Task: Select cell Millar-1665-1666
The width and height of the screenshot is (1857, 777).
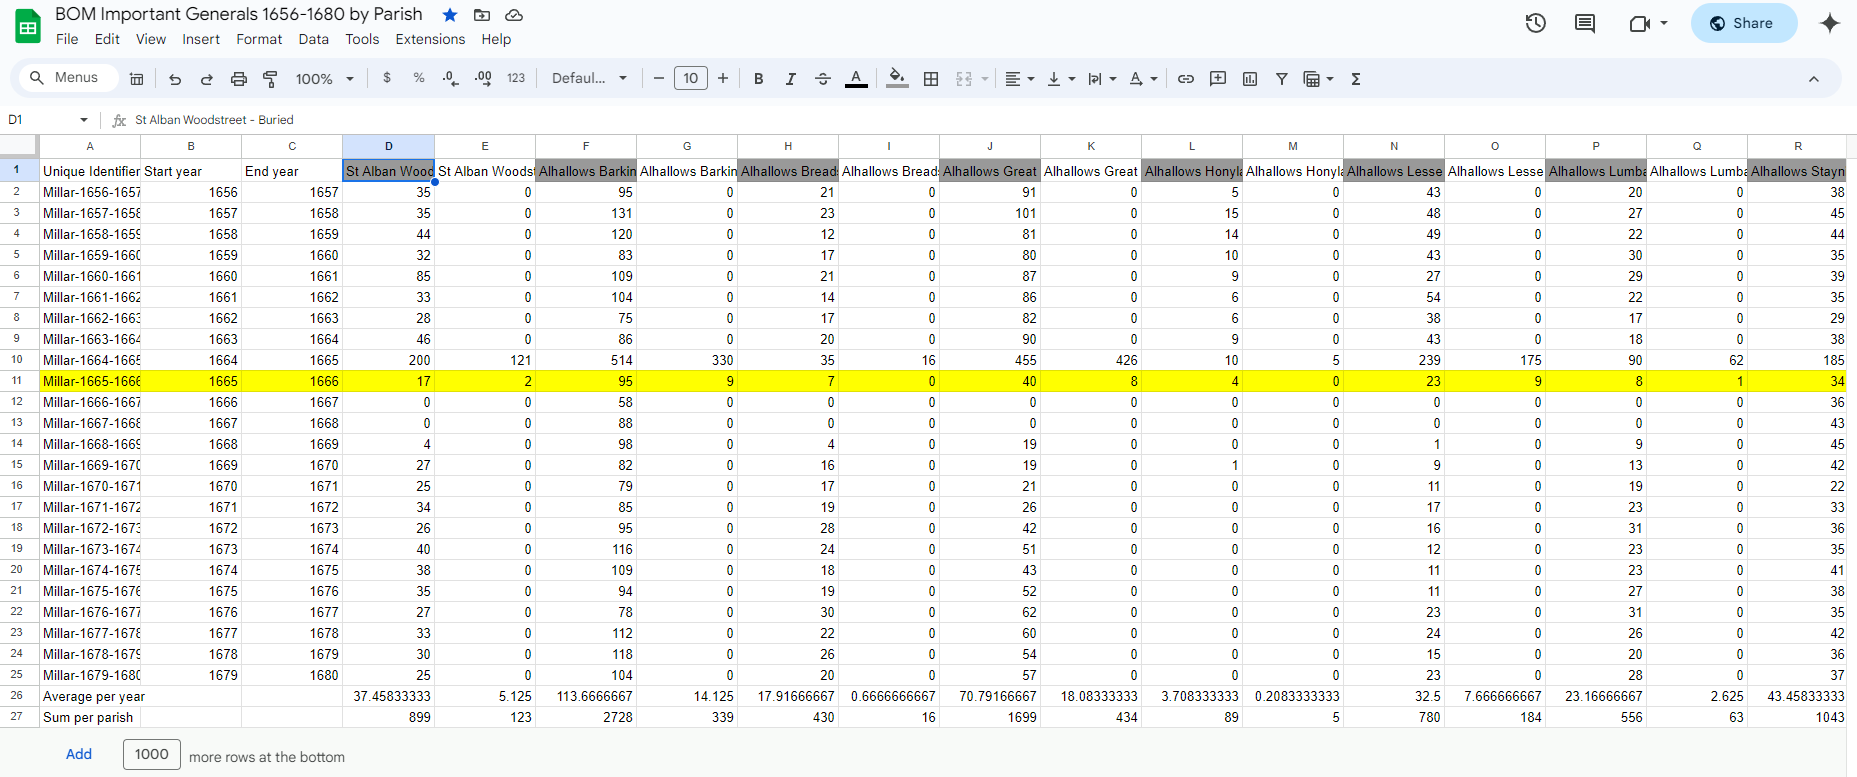Action: click(90, 381)
